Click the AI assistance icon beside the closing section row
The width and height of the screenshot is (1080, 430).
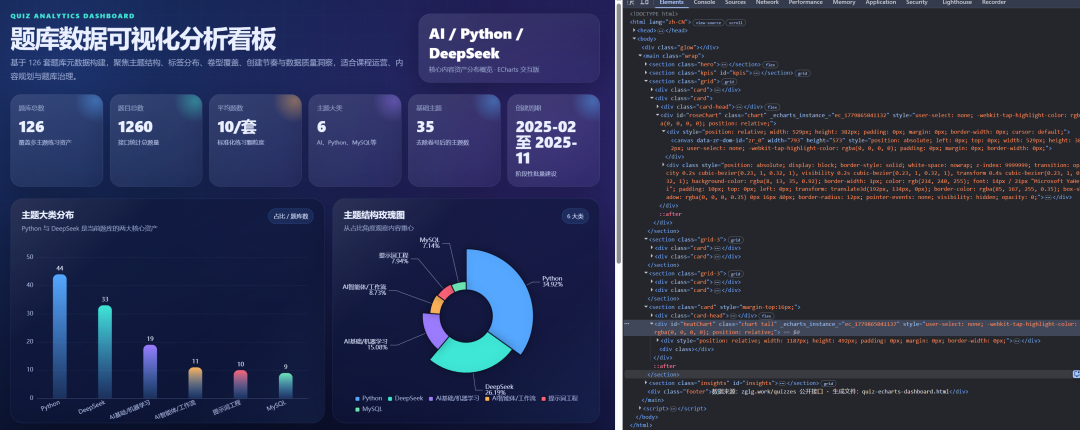[1076, 374]
